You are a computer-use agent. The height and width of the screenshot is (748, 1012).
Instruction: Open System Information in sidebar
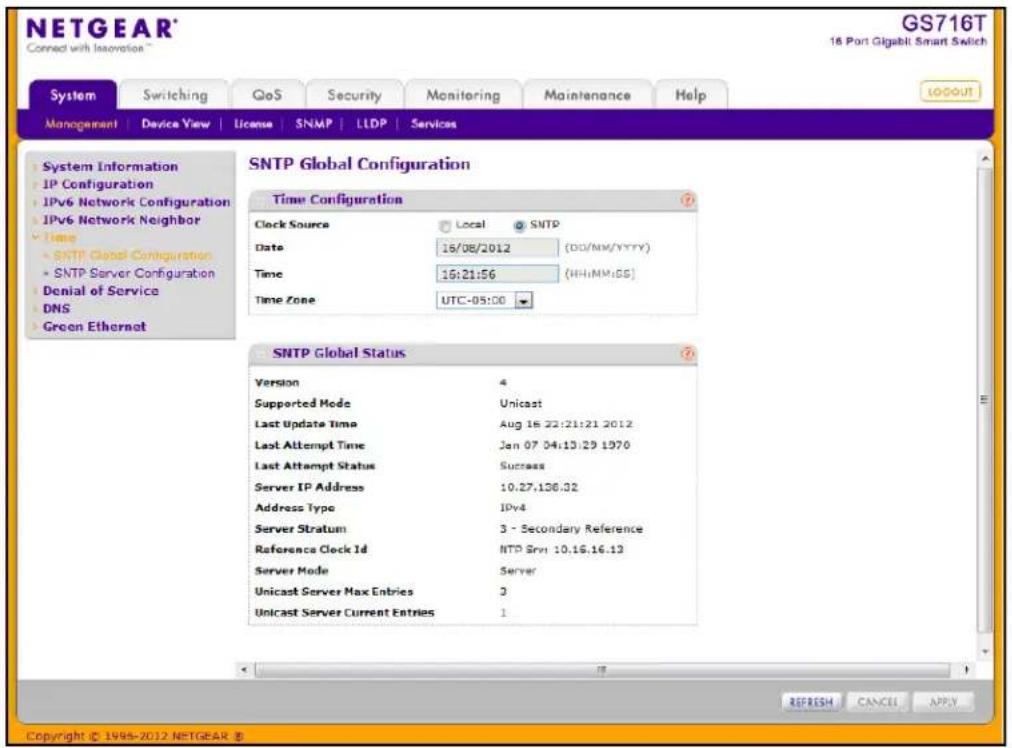pos(110,167)
